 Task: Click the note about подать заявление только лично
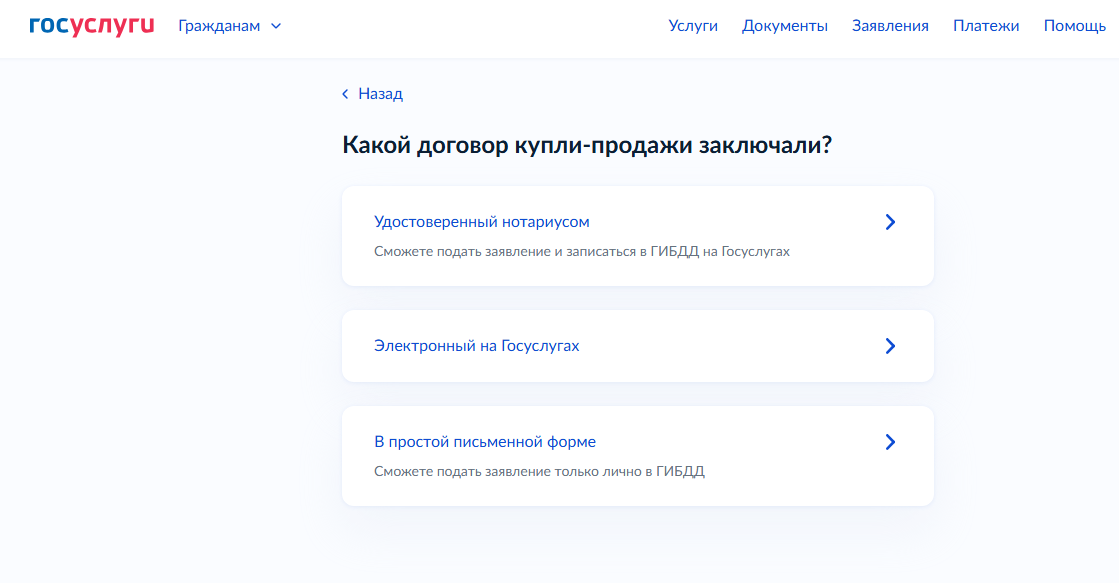[x=539, y=471]
